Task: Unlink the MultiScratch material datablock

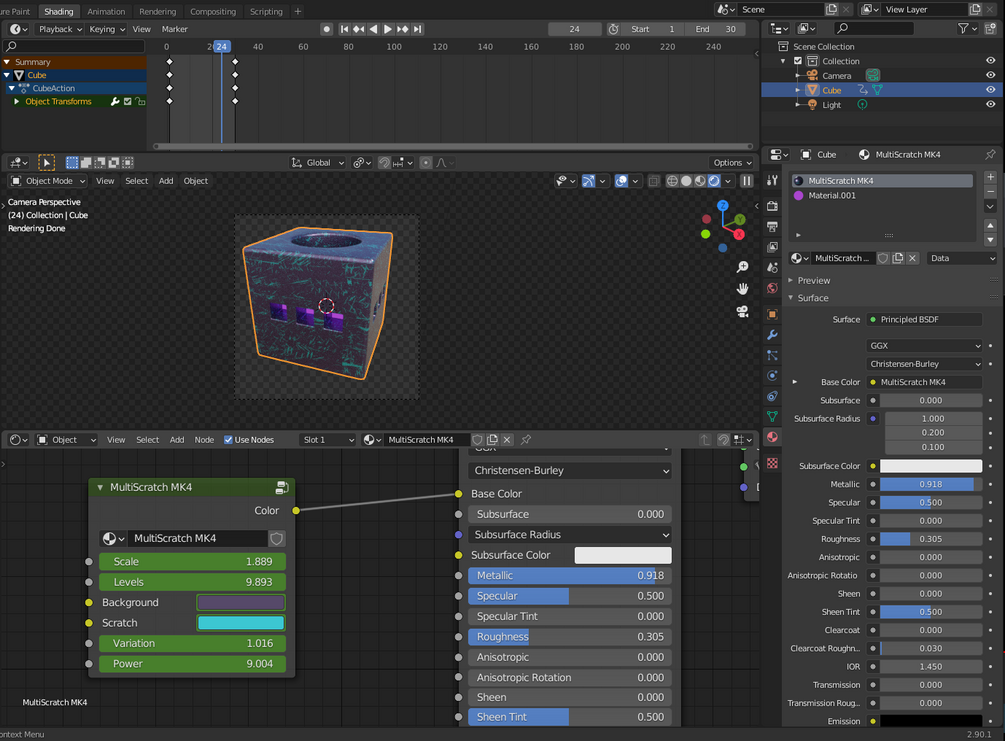Action: (913, 258)
